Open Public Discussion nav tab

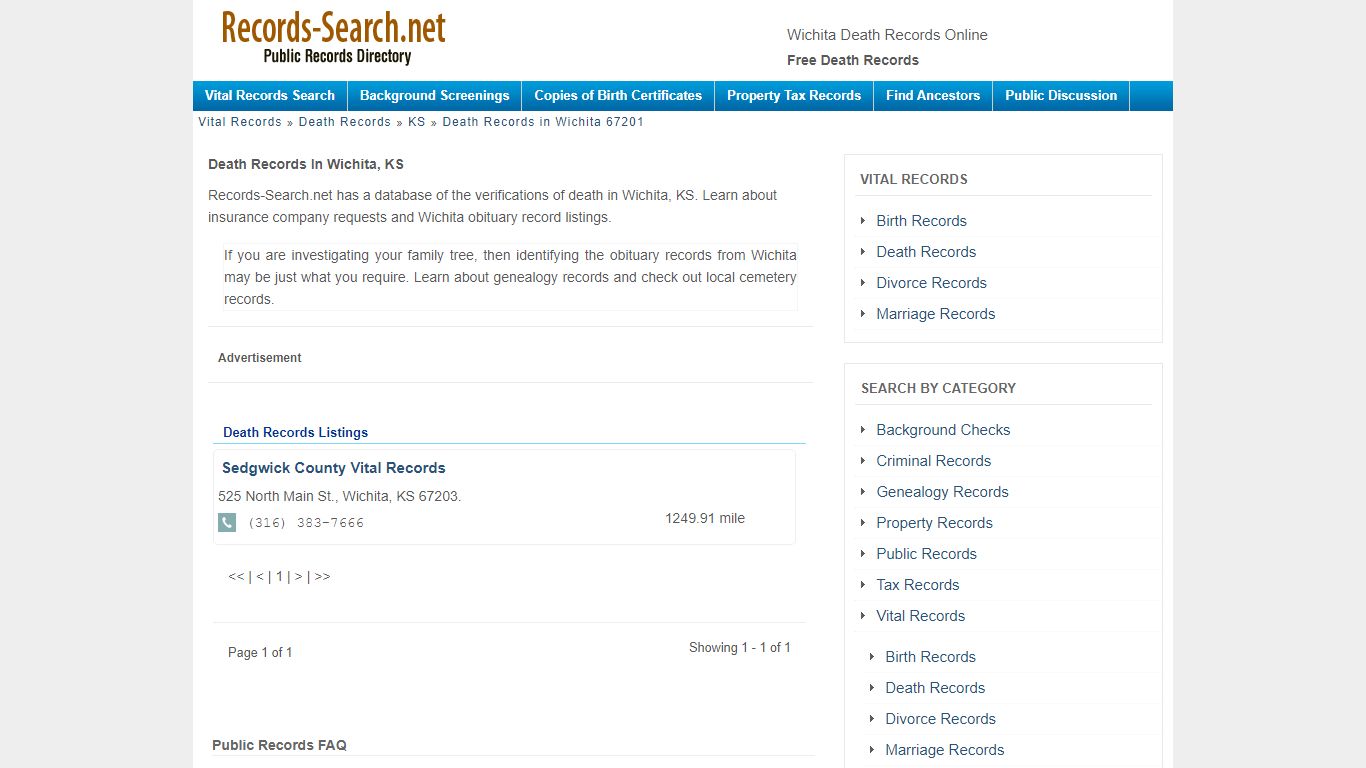[x=1061, y=96]
